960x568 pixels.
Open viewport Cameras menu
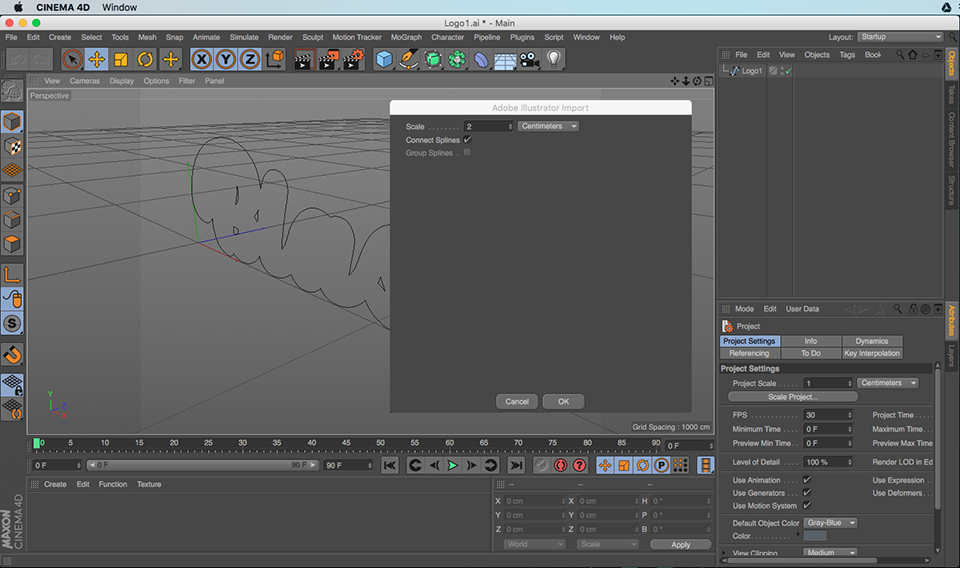pyautogui.click(x=84, y=81)
